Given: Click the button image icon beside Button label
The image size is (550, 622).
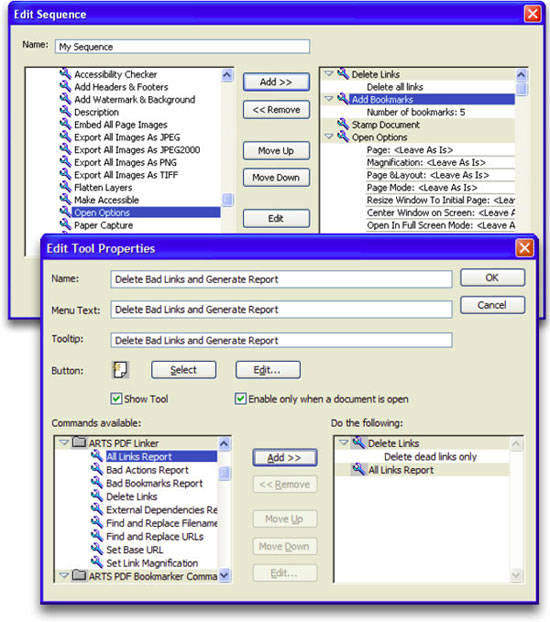Looking at the screenshot, I should 120,370.
